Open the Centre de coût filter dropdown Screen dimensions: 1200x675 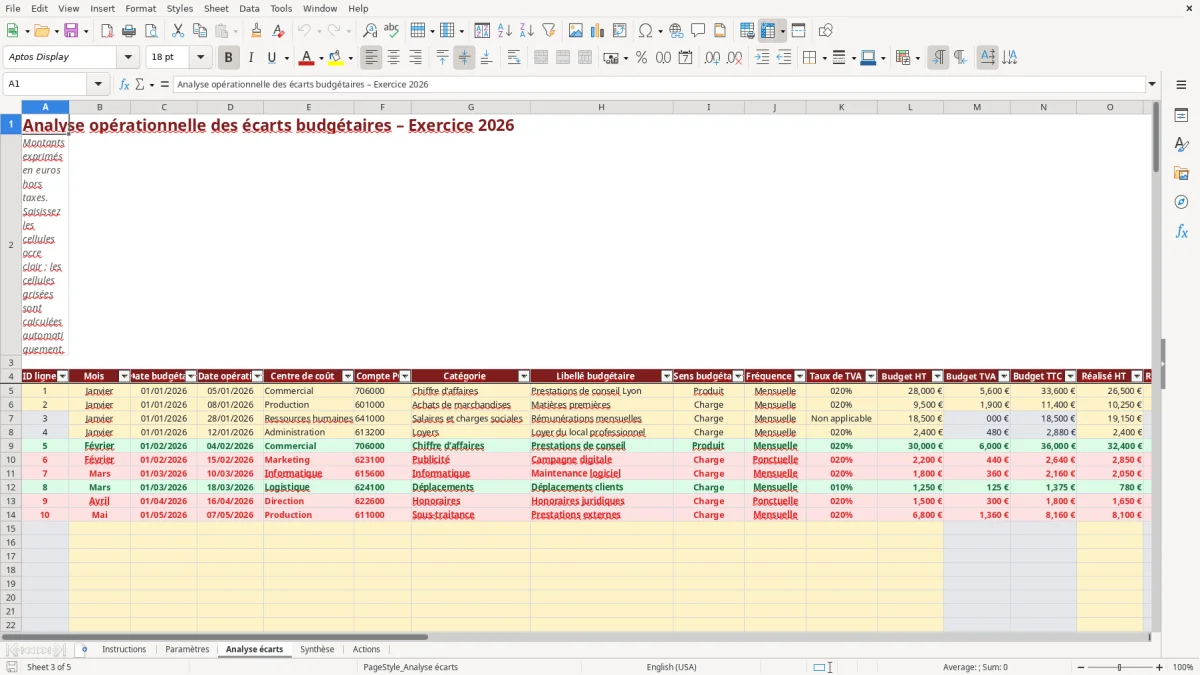click(x=348, y=376)
